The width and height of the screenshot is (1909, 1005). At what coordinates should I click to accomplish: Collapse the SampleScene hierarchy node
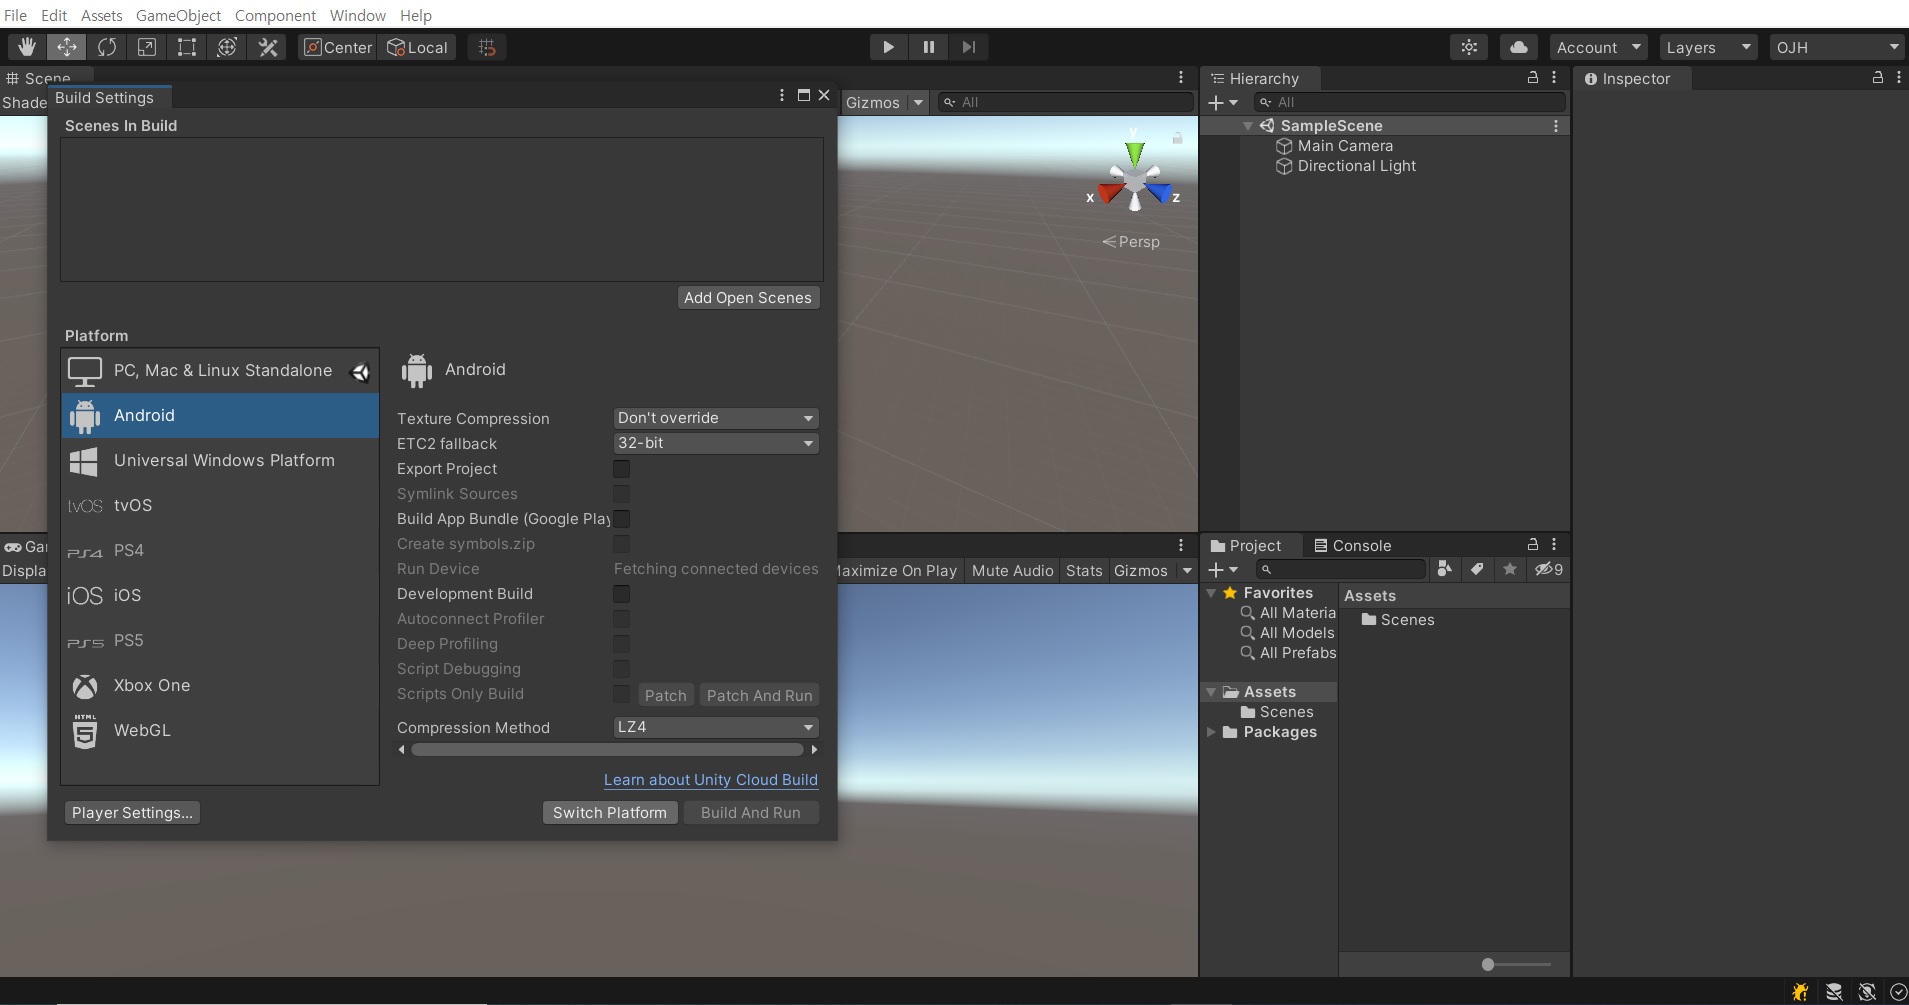(x=1248, y=126)
